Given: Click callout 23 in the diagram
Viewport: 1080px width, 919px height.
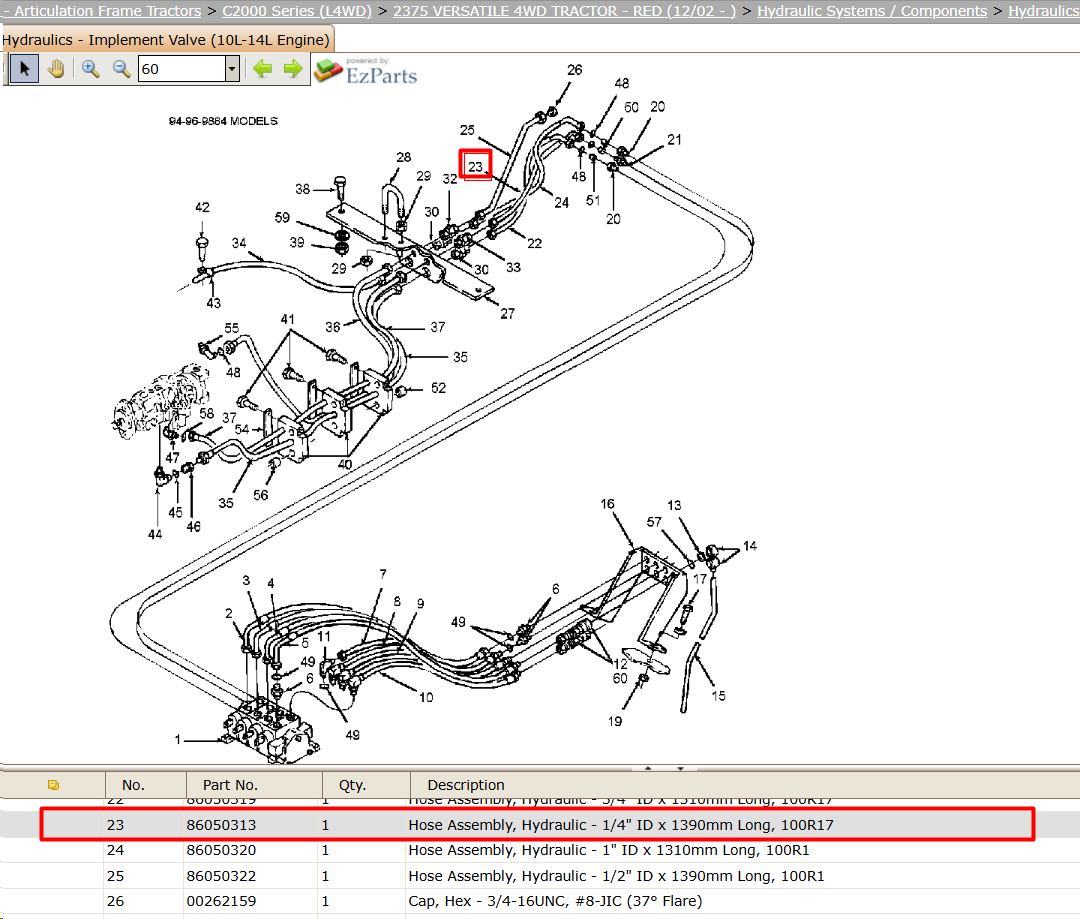Looking at the screenshot, I should [475, 166].
